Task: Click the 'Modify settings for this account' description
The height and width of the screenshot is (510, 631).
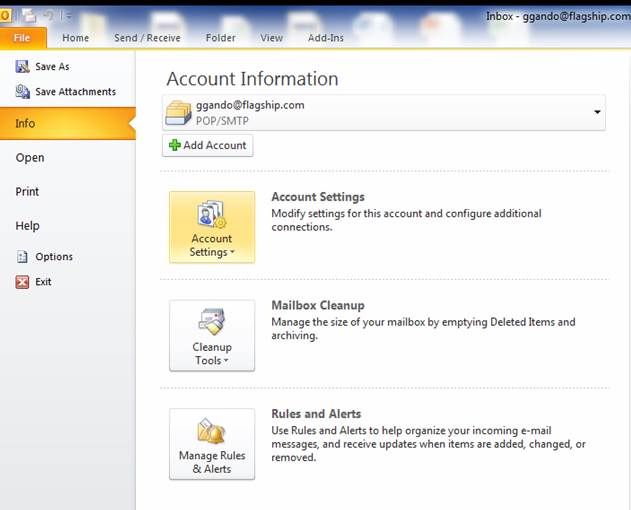Action: 406,220
